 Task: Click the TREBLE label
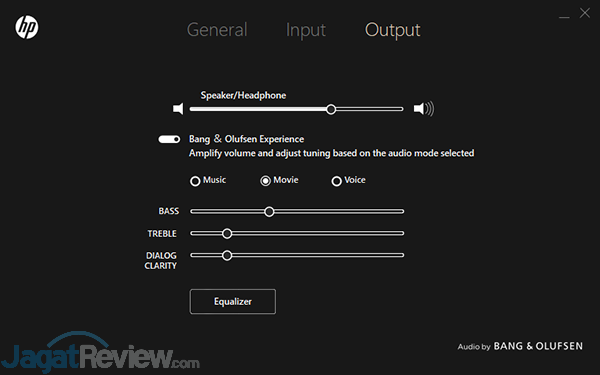tap(162, 233)
